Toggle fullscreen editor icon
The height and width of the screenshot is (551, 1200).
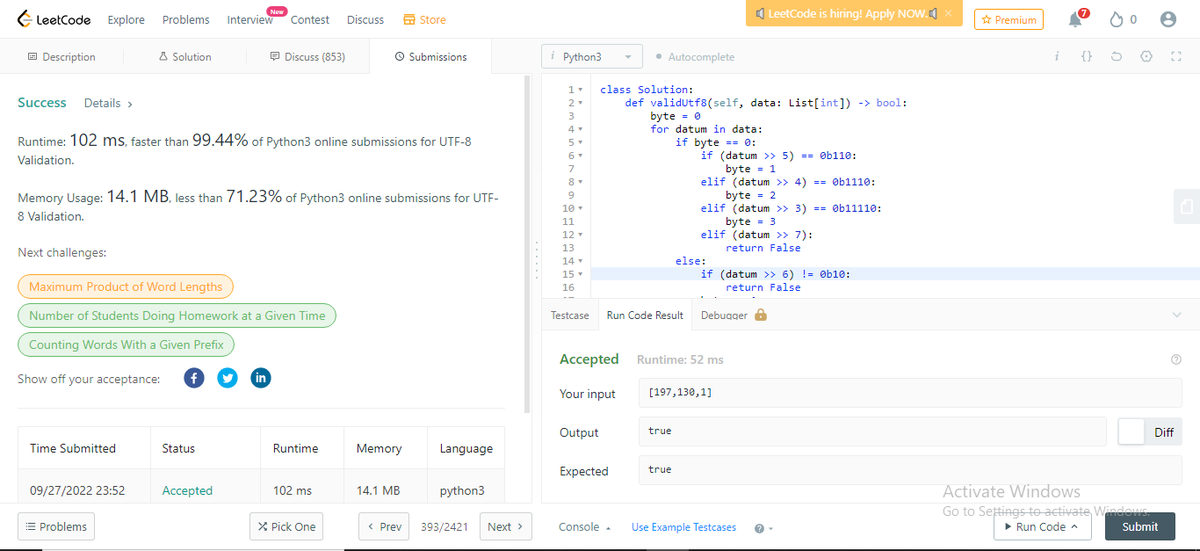(1176, 57)
